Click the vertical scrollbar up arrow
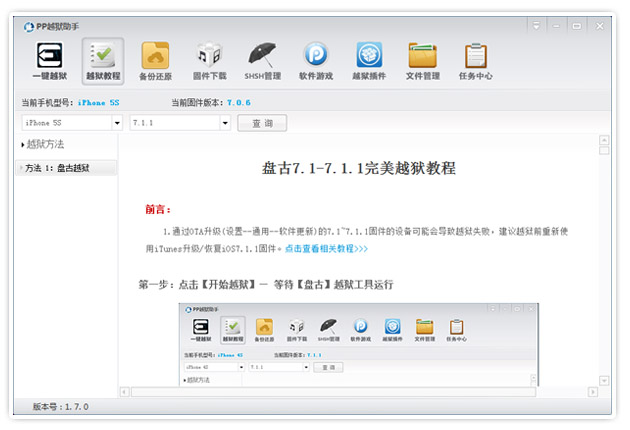 click(604, 140)
